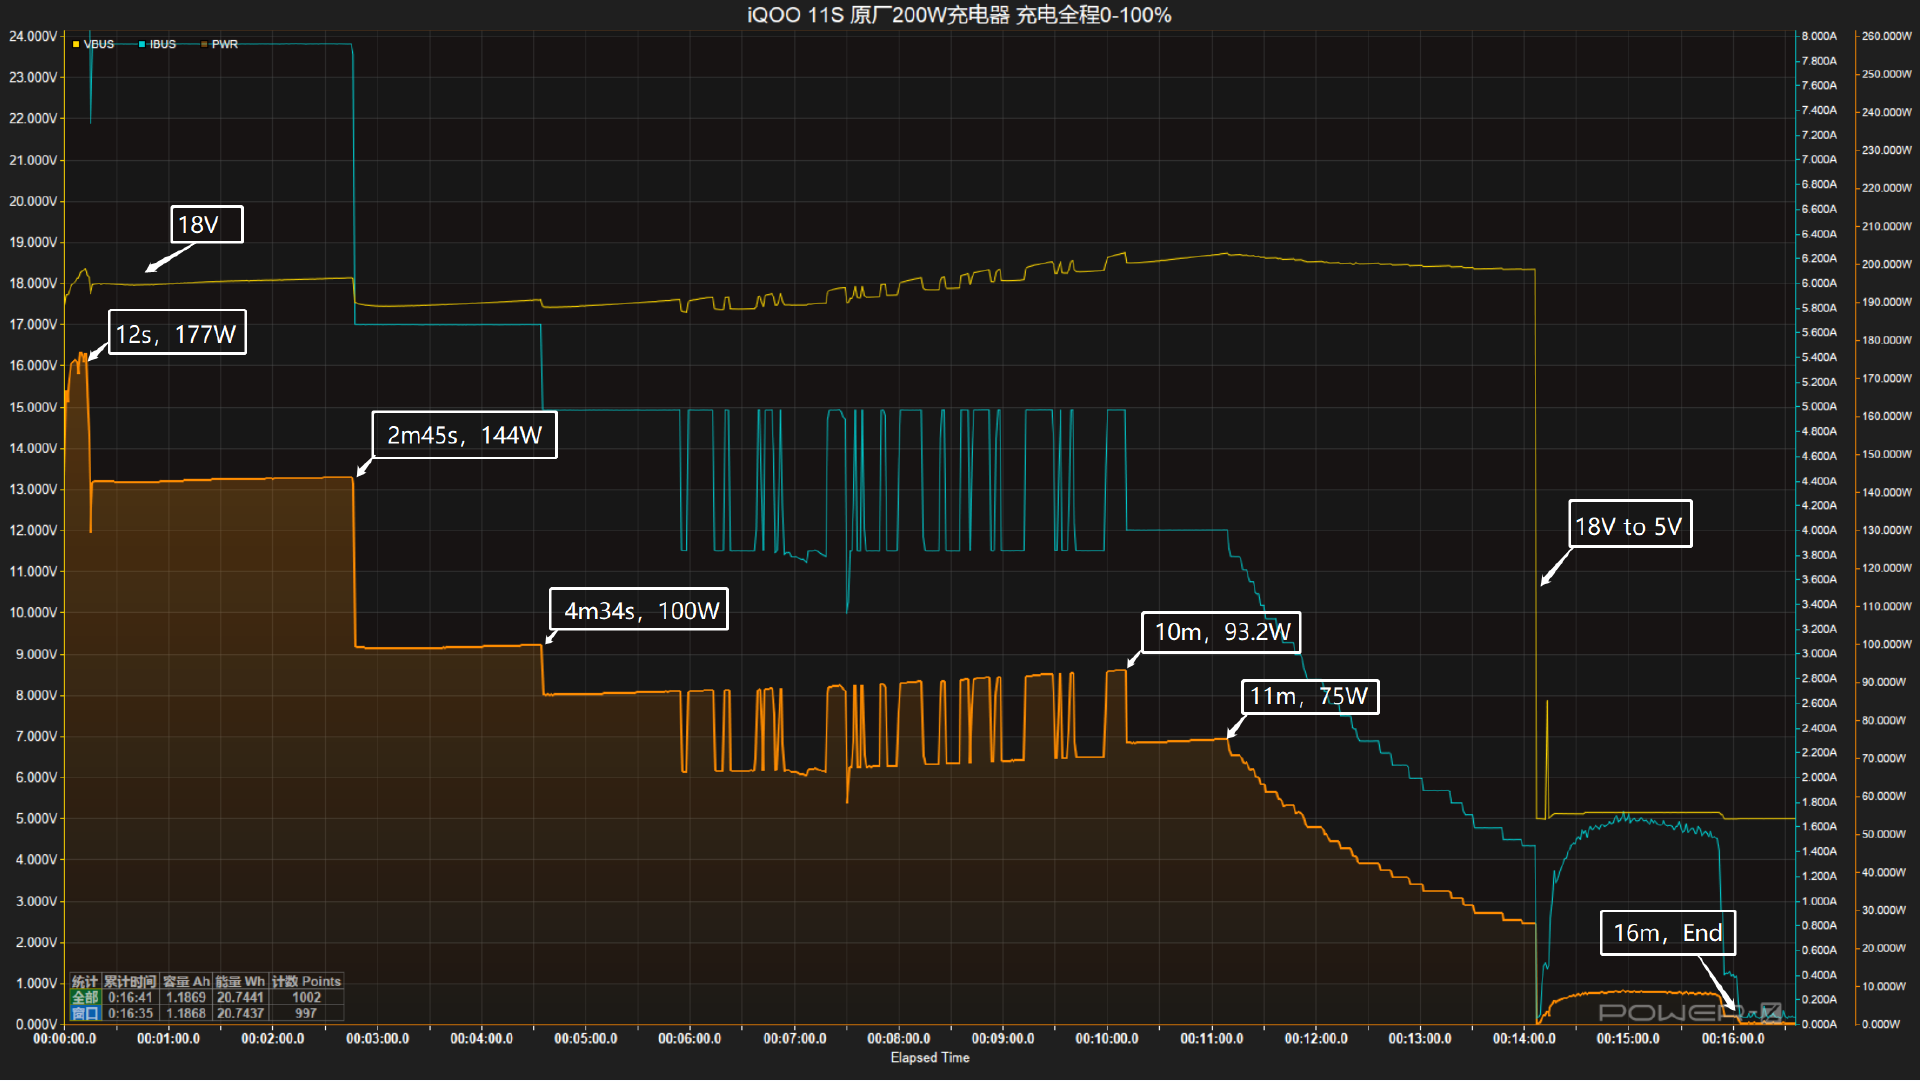Click the '2m45s, 144W' annotation box
Screen dimensions: 1920x1081
point(464,435)
